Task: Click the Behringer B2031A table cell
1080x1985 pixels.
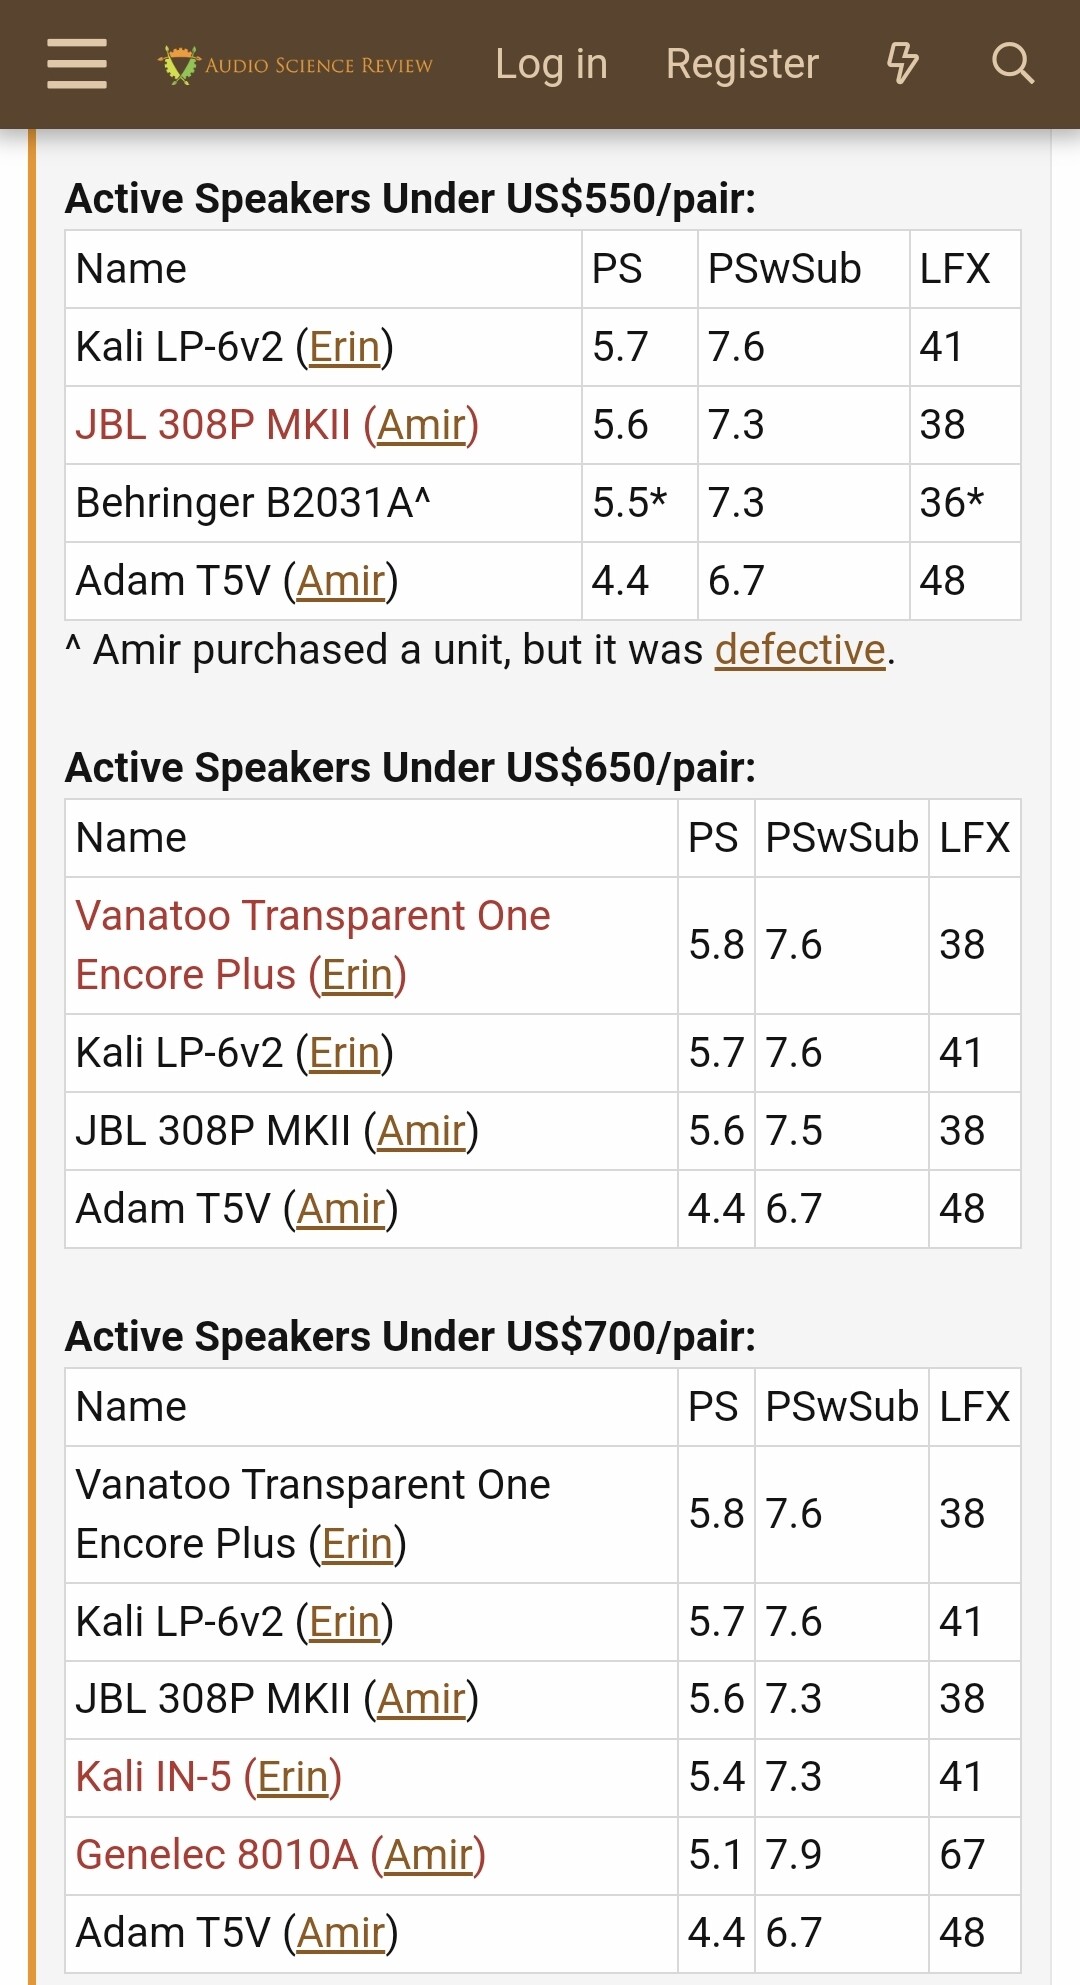Action: coord(253,503)
